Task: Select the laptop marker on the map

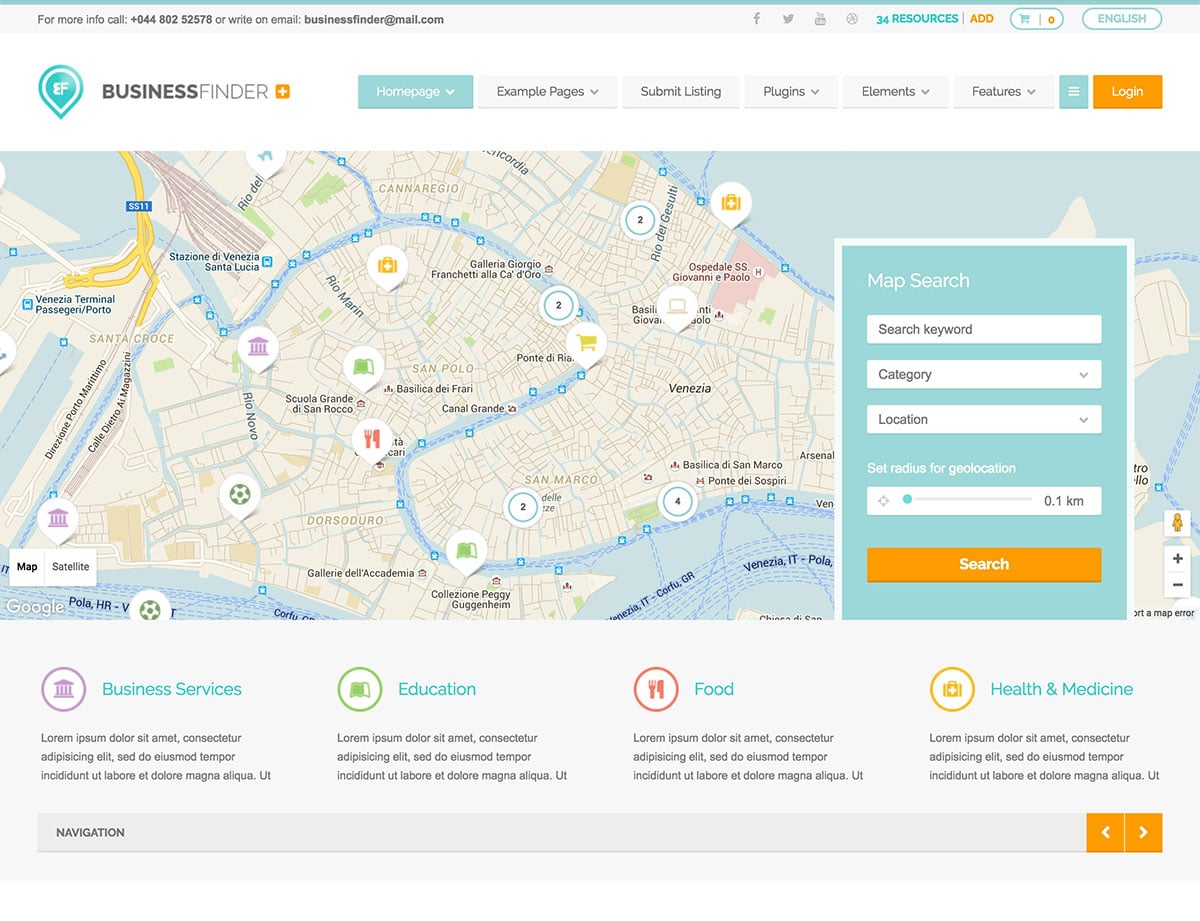Action: pos(677,307)
